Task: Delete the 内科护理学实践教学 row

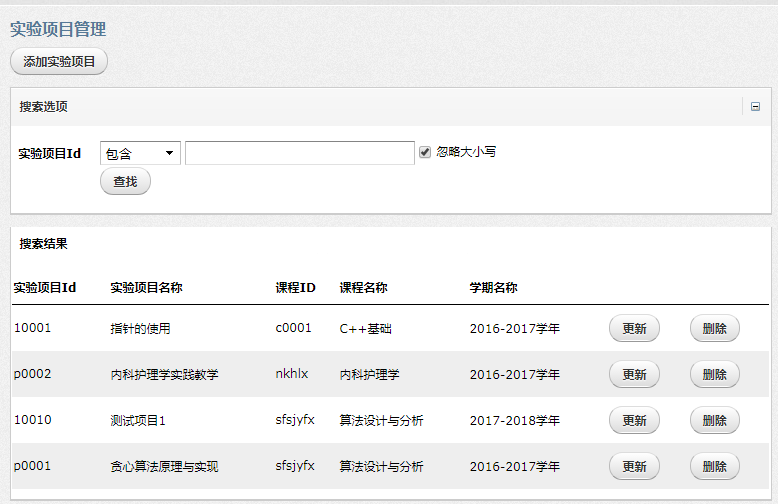Action: tap(714, 375)
